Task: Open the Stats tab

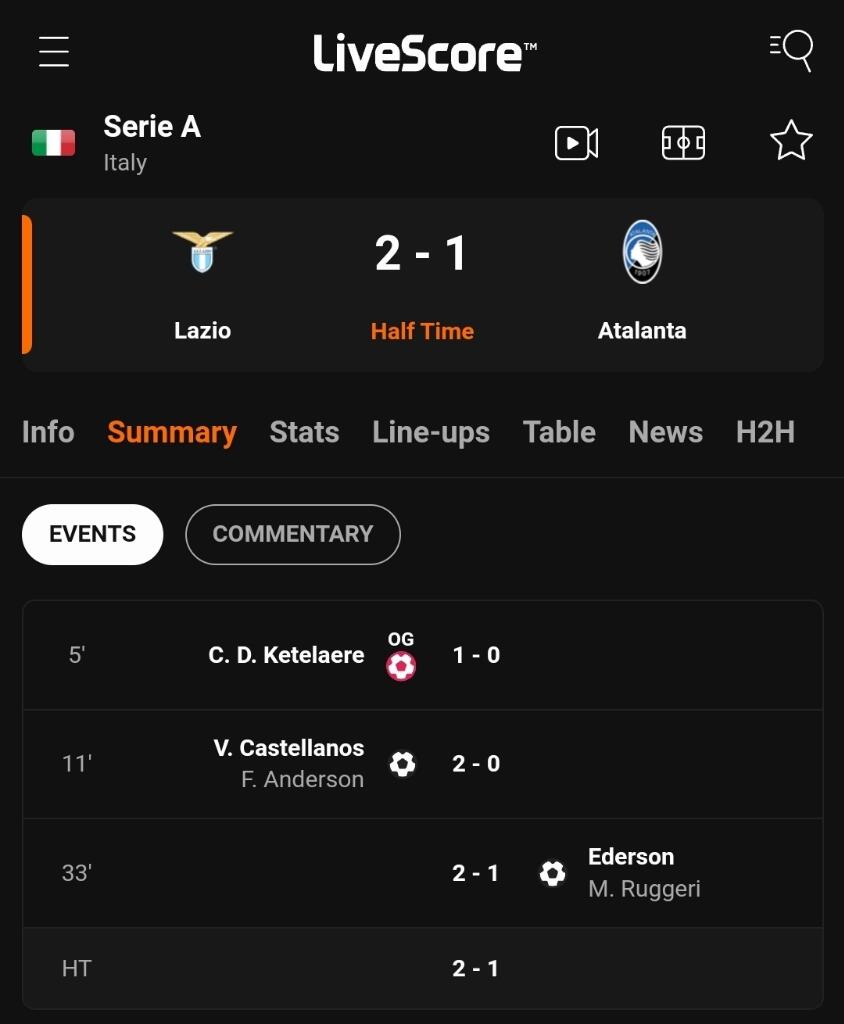Action: 304,432
